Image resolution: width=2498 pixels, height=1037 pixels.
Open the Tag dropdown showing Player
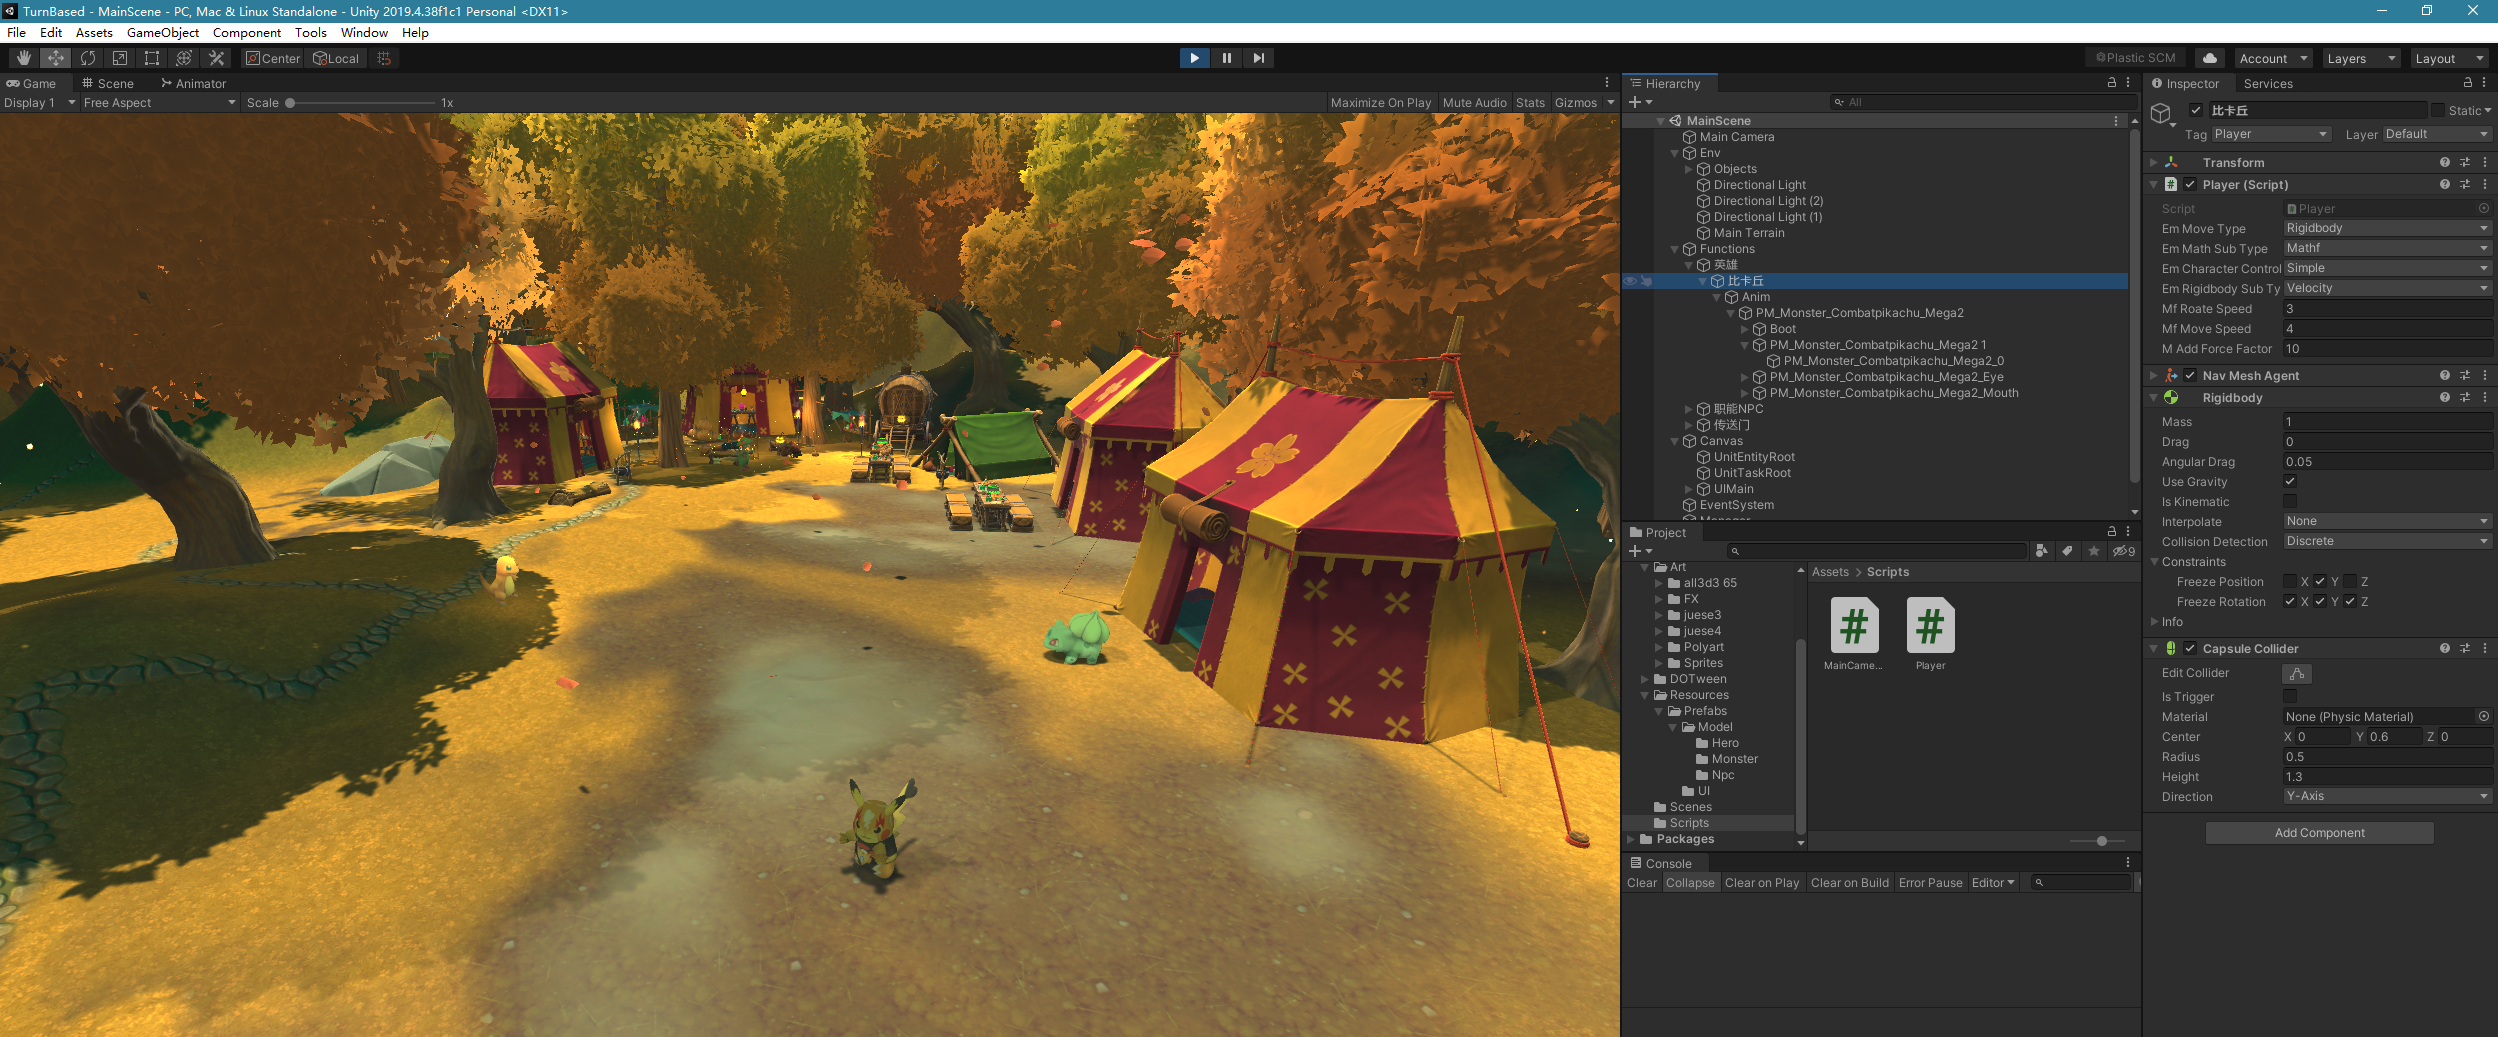2271,134
